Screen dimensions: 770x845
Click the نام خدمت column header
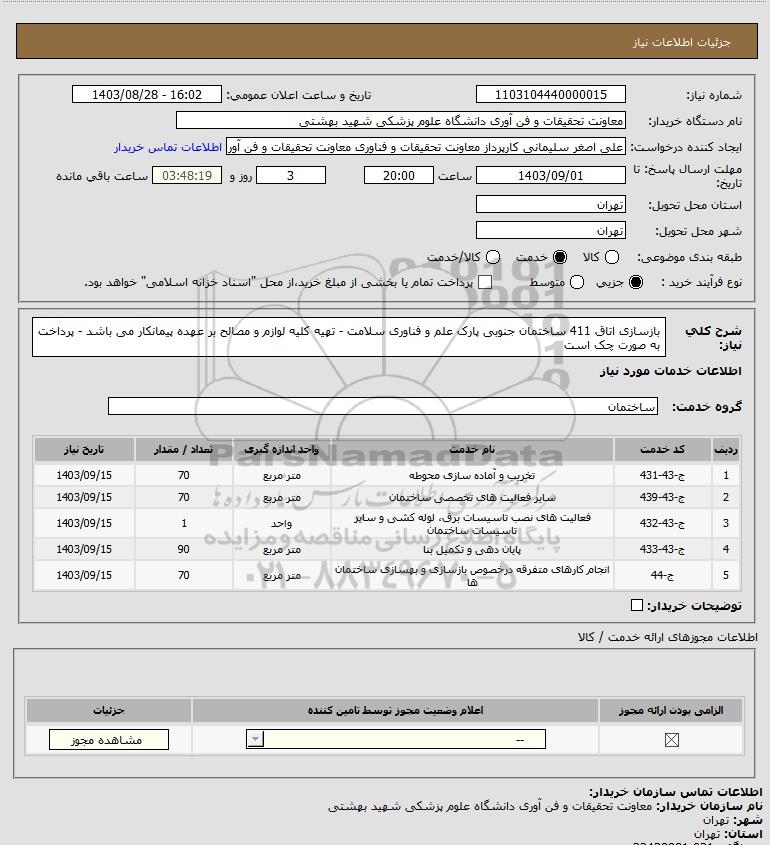point(472,449)
